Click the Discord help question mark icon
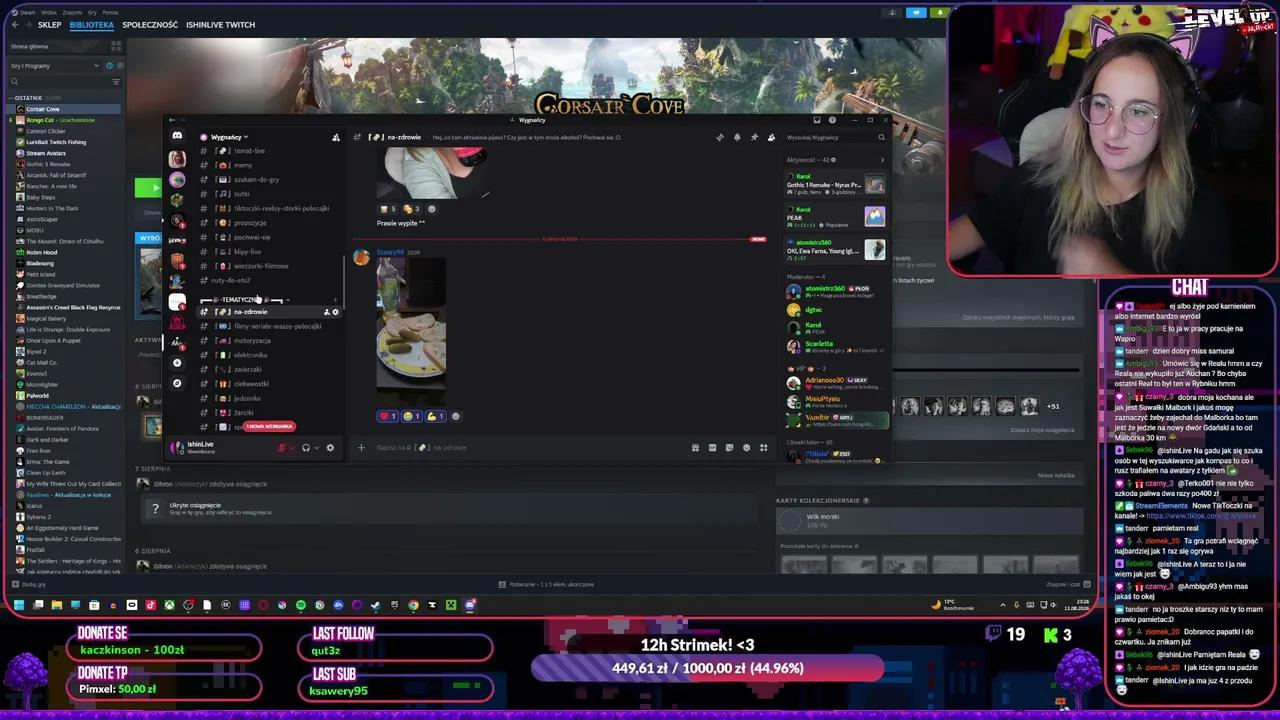Screen dimensions: 1280x720 (x=832, y=120)
